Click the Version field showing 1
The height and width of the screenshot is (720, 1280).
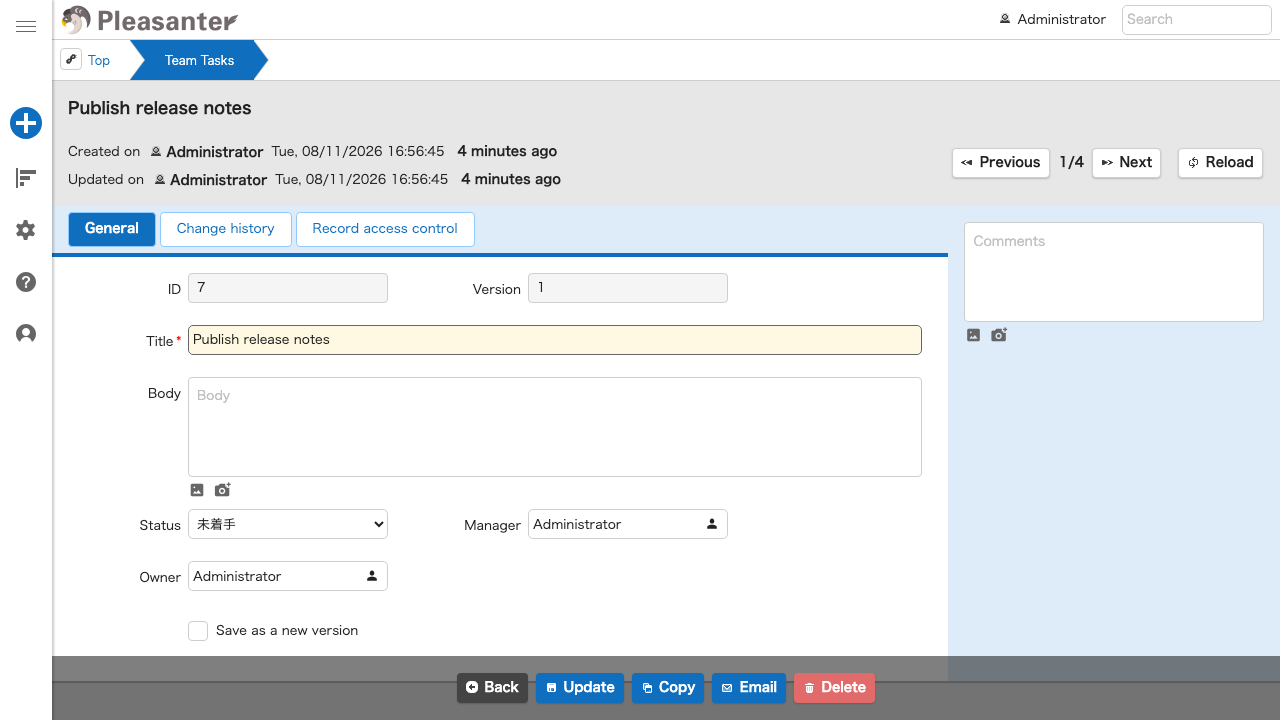[628, 288]
